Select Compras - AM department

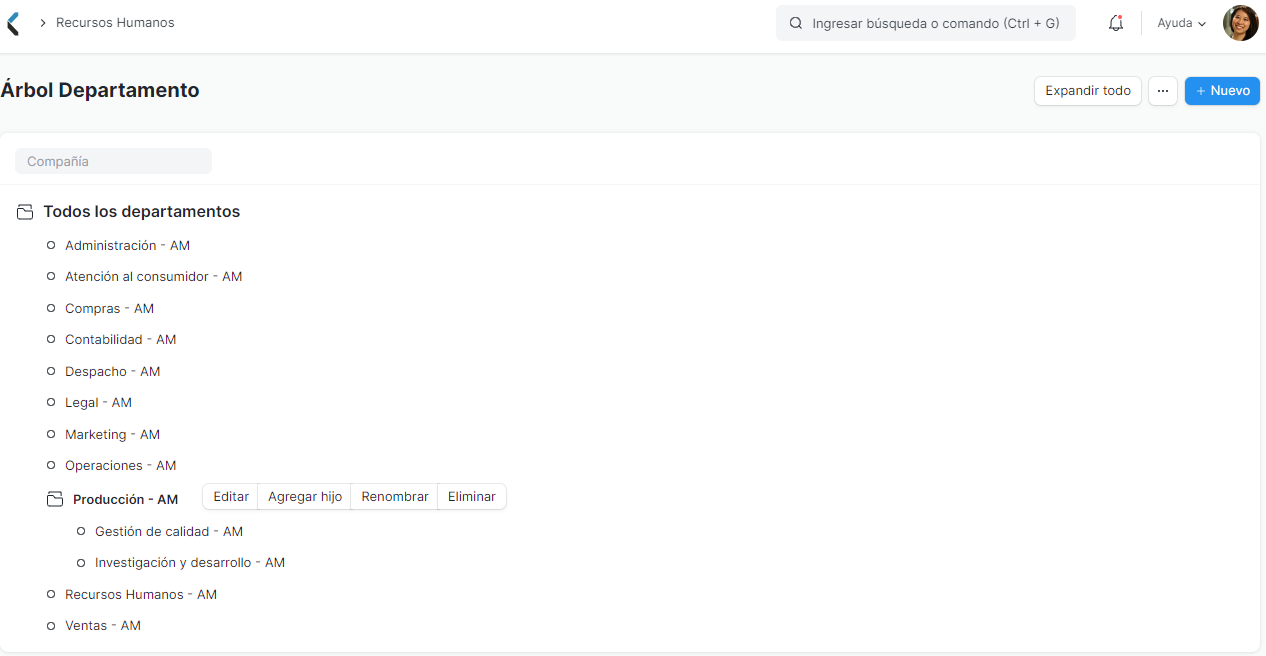tap(110, 309)
